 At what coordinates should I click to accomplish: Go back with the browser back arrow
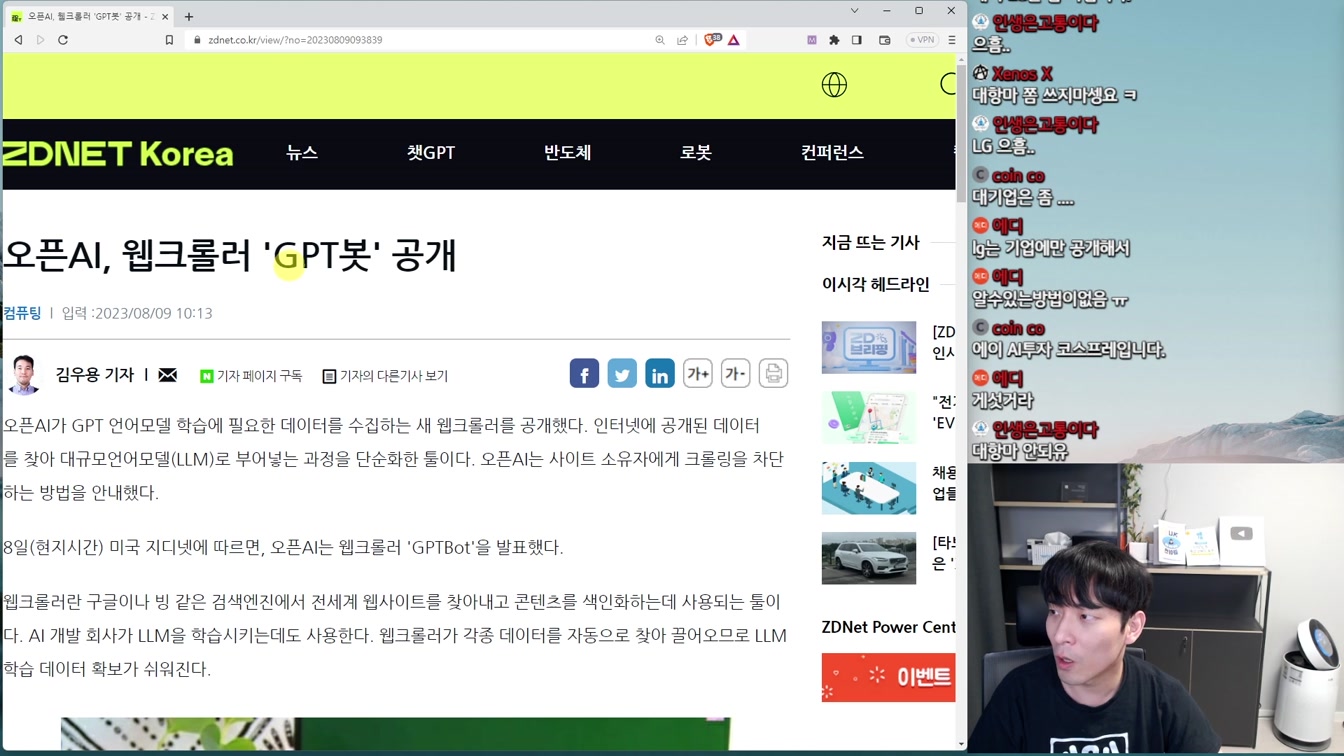(18, 40)
